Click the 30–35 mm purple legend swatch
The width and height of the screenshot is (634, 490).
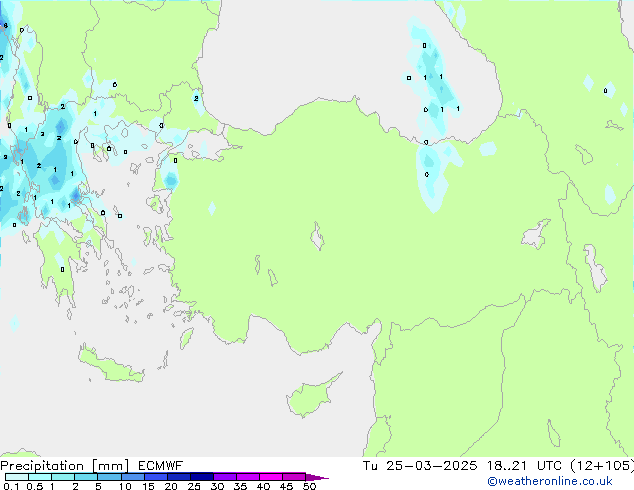(x=225, y=477)
